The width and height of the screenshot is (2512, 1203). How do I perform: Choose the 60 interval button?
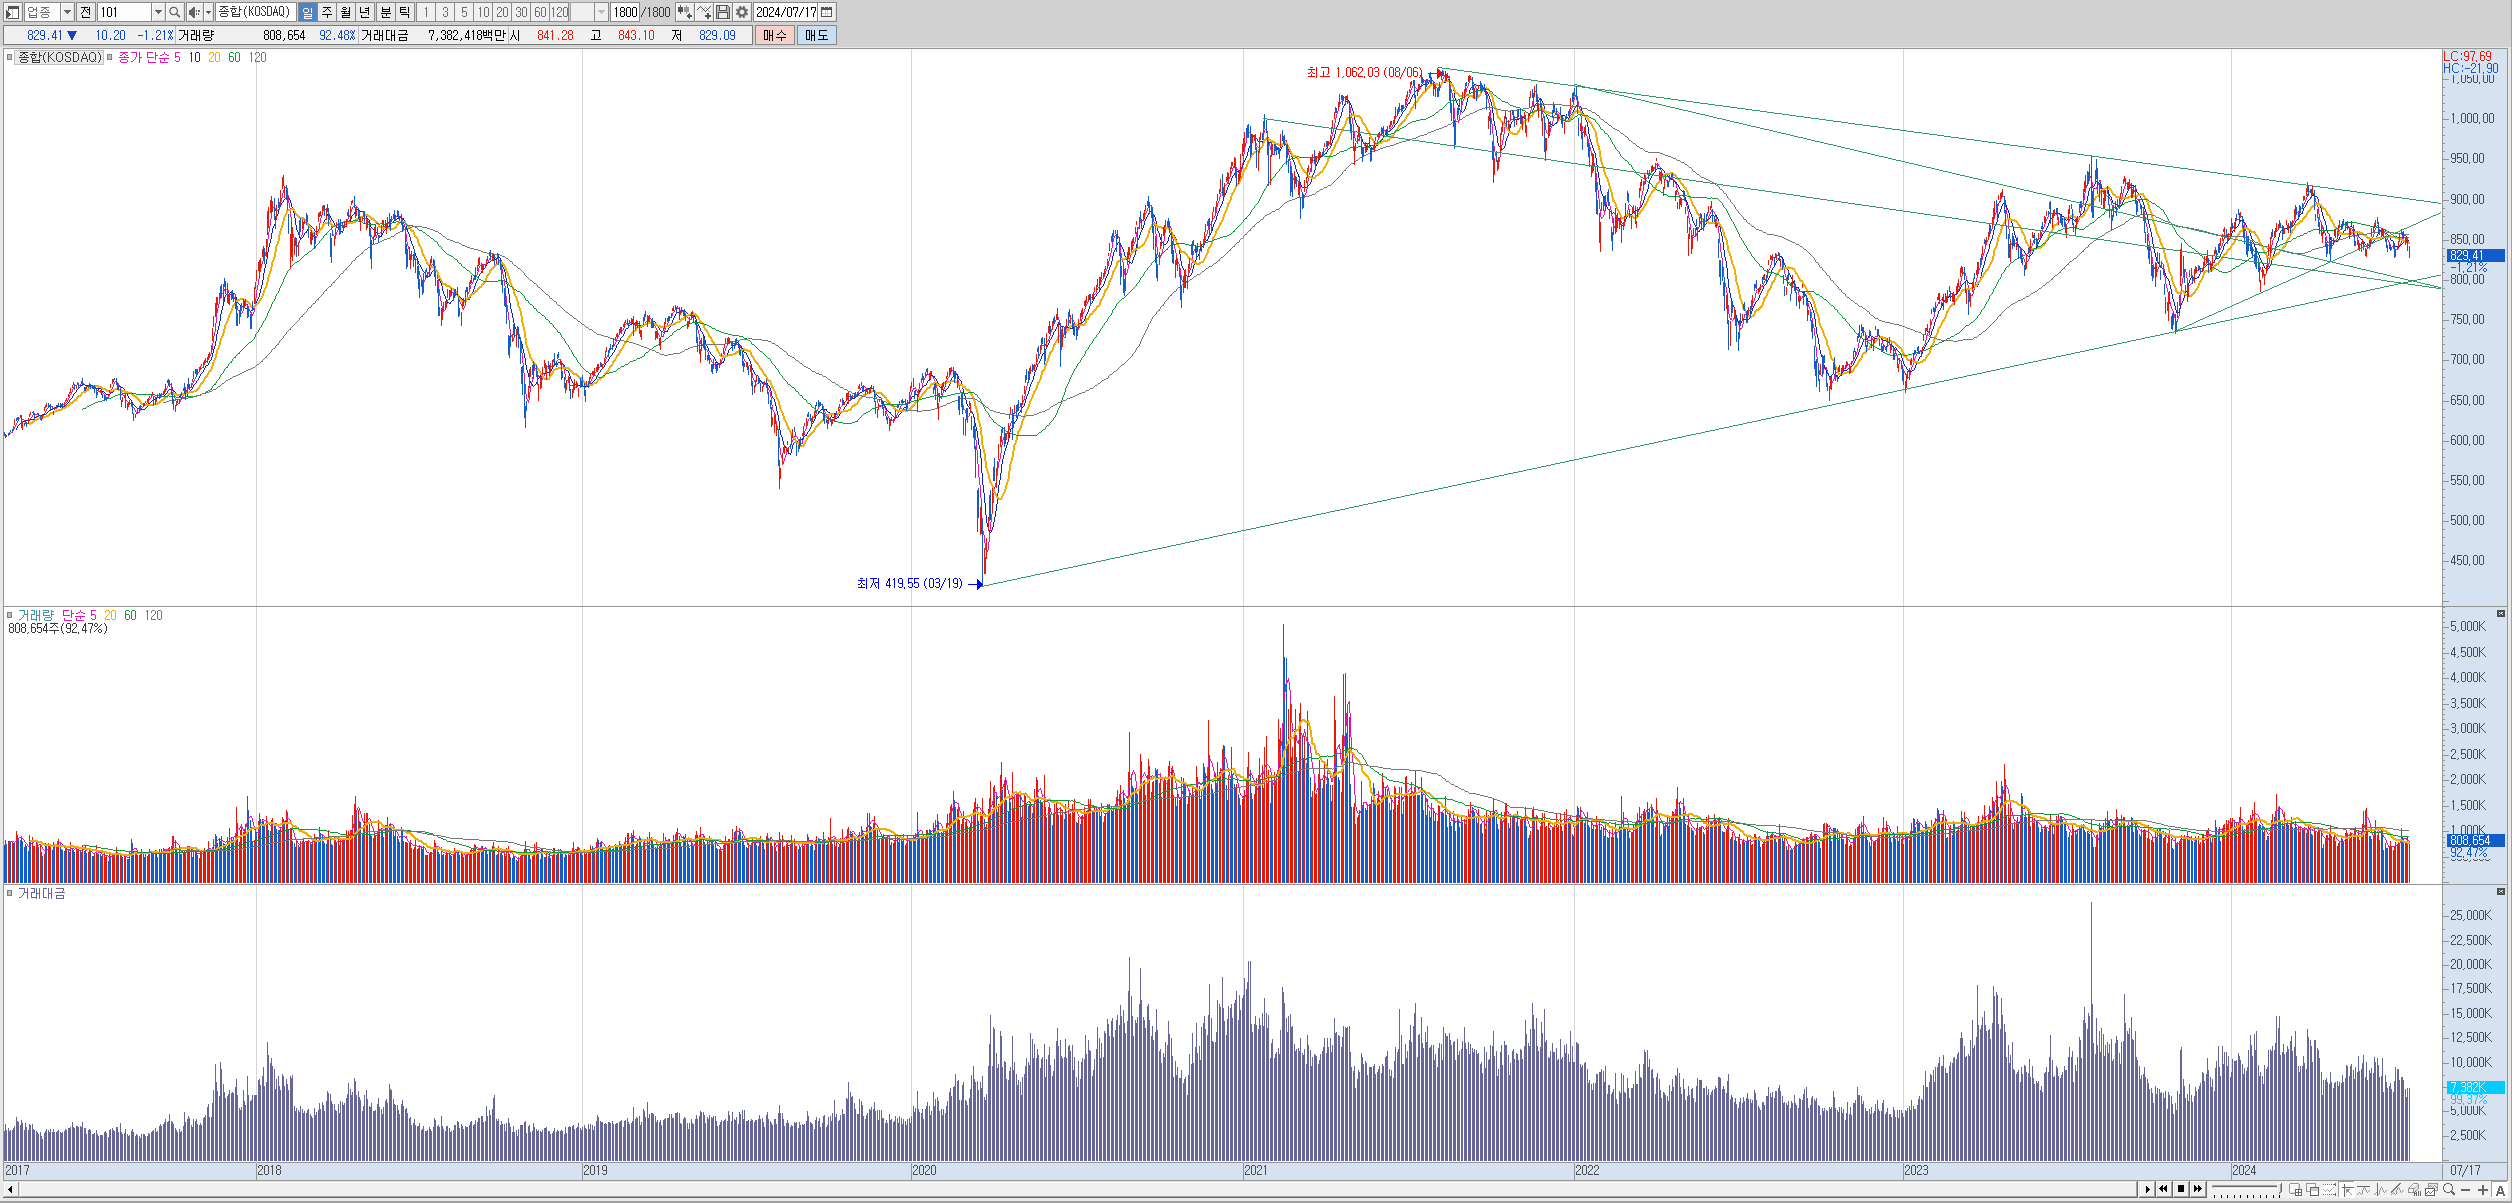coord(540,12)
